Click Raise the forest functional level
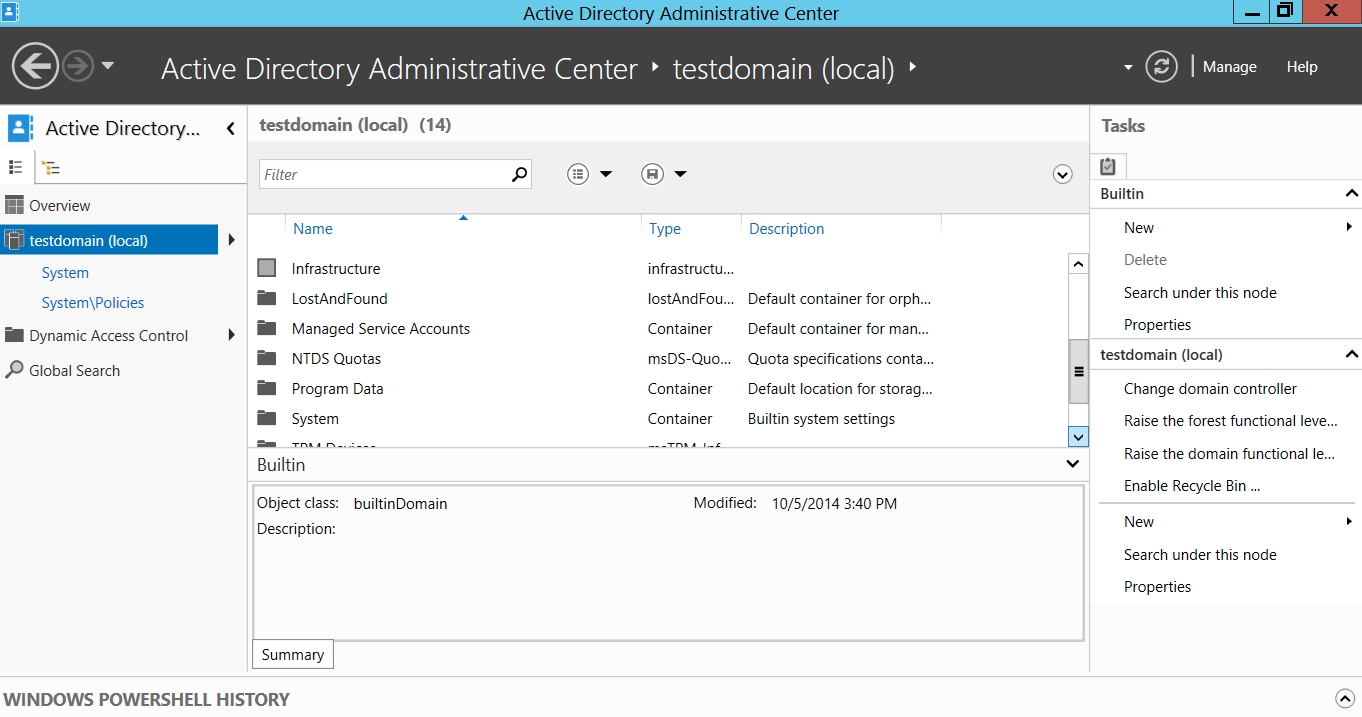Image resolution: width=1362 pixels, height=717 pixels. point(1231,421)
